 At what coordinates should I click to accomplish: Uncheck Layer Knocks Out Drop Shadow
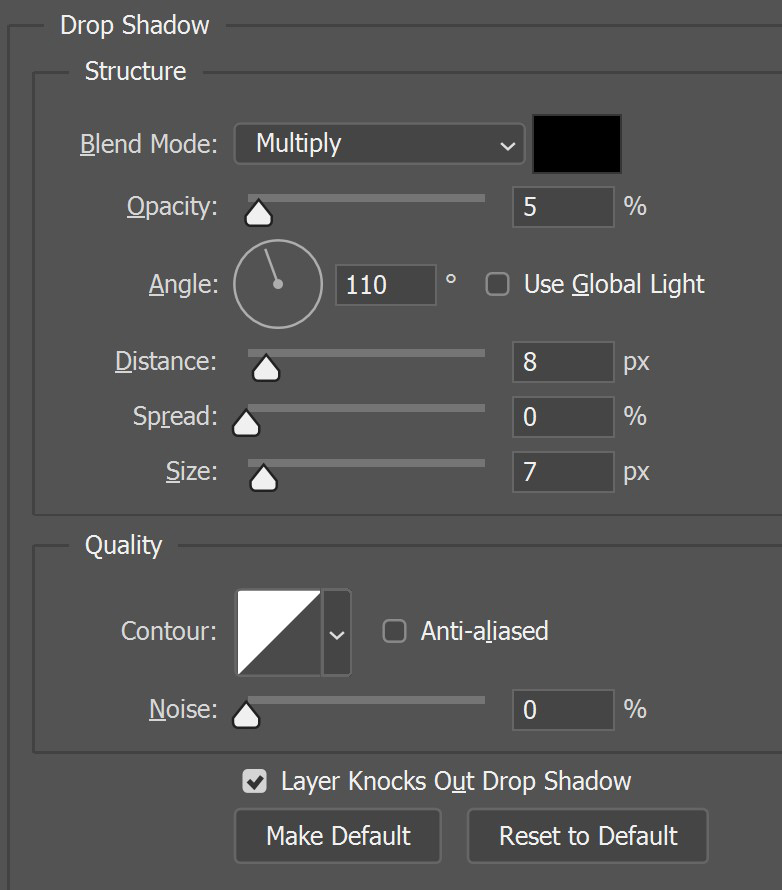254,781
